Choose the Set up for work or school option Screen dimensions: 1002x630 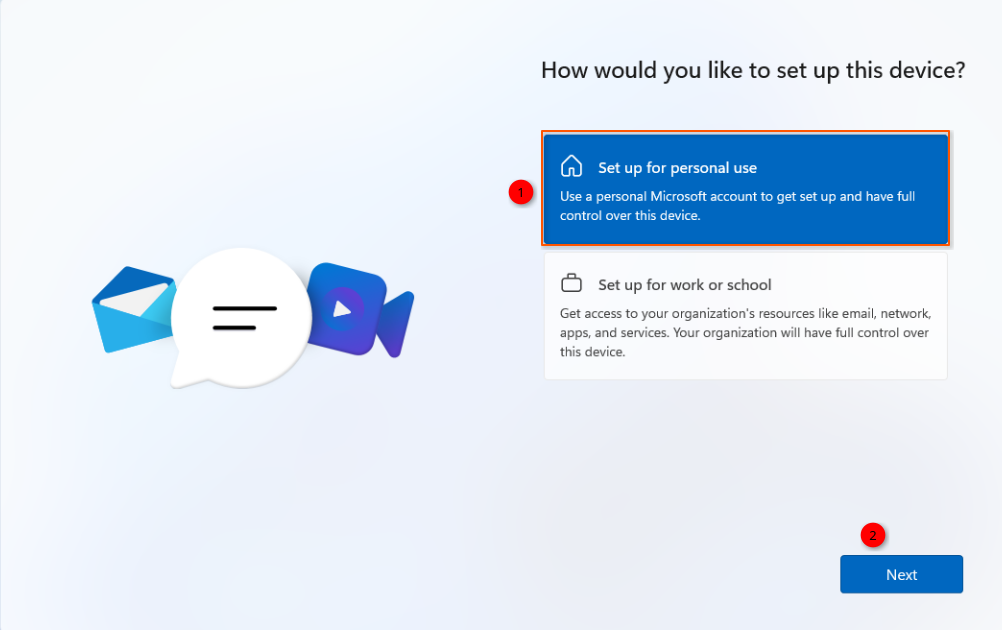(x=745, y=316)
